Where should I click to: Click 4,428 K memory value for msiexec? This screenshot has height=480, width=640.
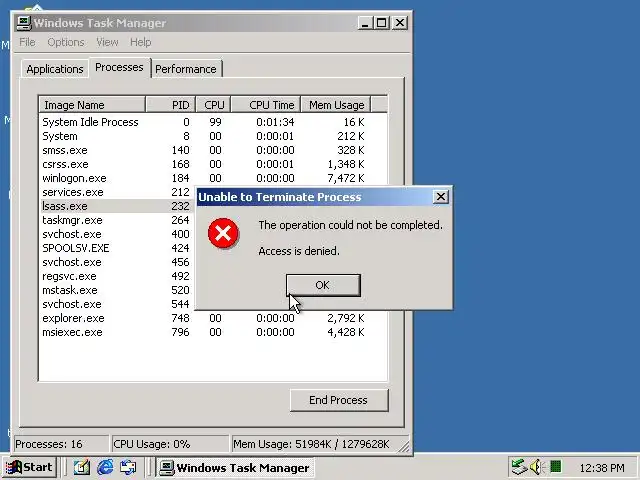(x=346, y=332)
